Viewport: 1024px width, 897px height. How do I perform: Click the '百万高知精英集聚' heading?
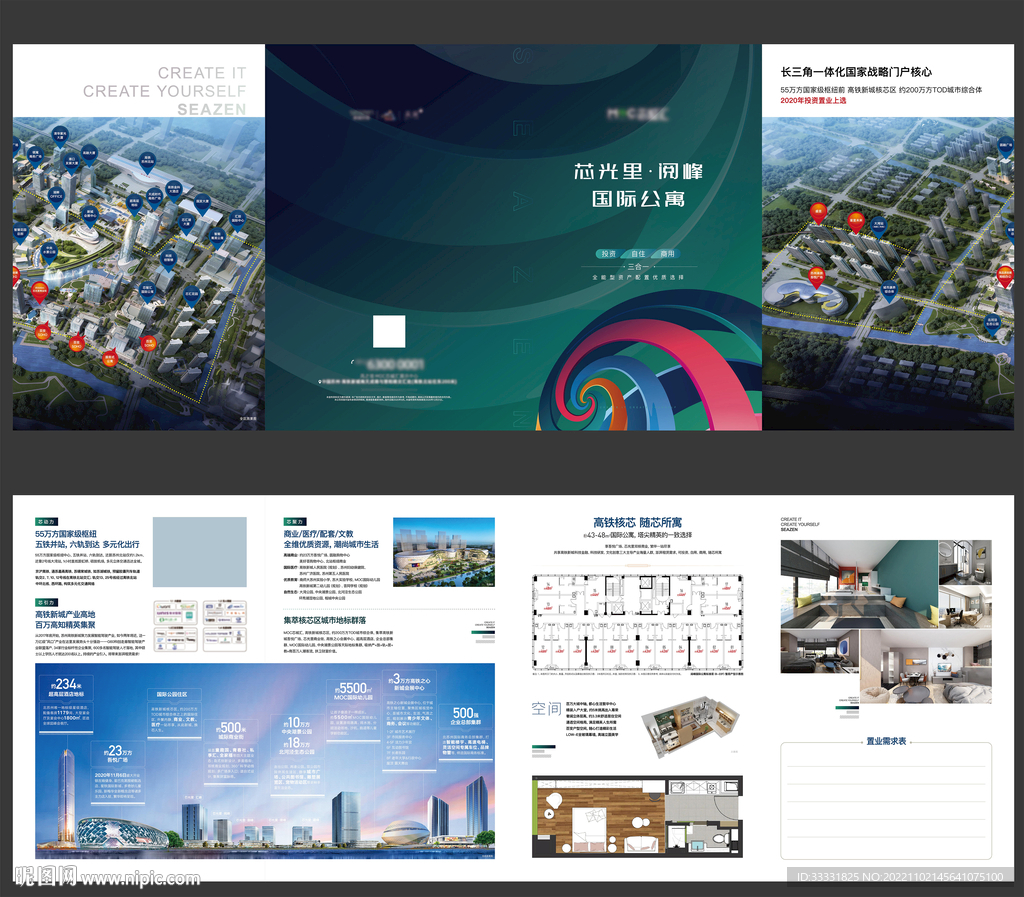pyautogui.click(x=65, y=625)
